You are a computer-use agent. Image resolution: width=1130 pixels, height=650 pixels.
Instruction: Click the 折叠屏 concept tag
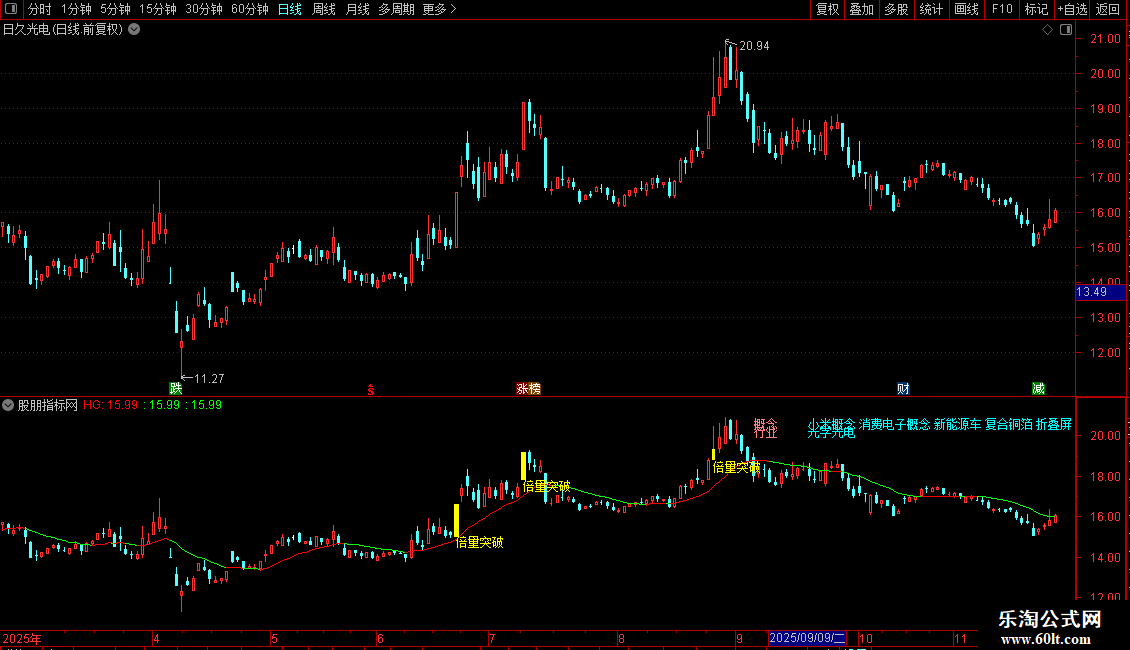point(1054,424)
